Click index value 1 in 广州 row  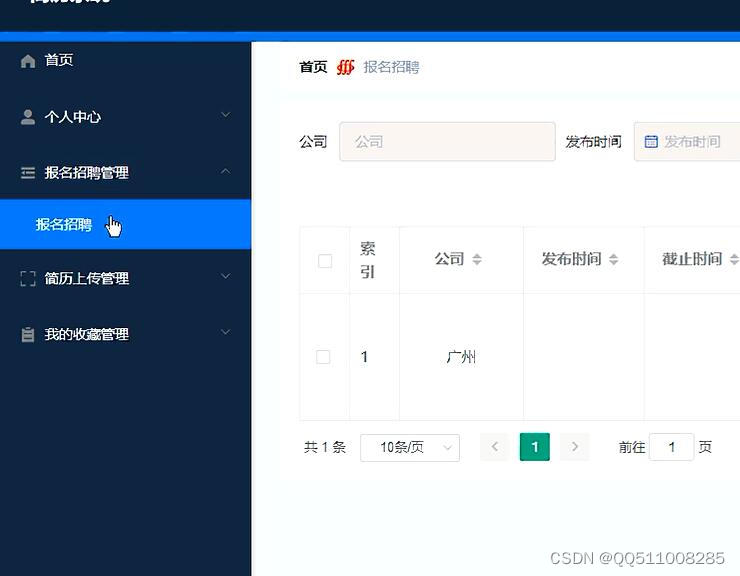pos(364,357)
